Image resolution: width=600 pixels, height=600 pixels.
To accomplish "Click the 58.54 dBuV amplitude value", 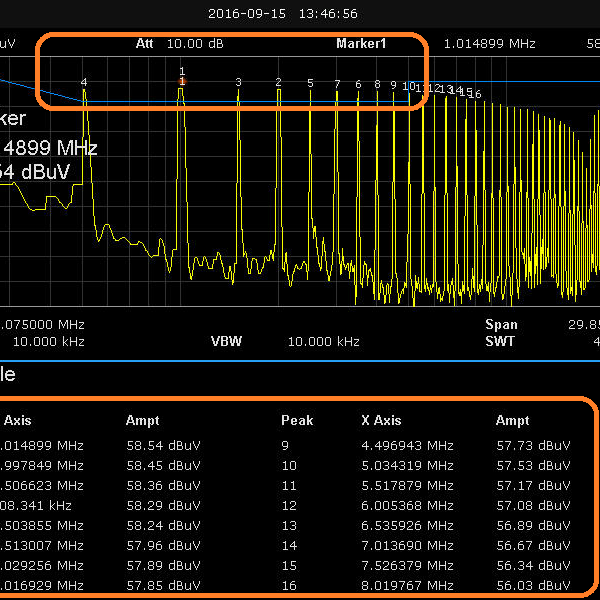I will coord(163,445).
